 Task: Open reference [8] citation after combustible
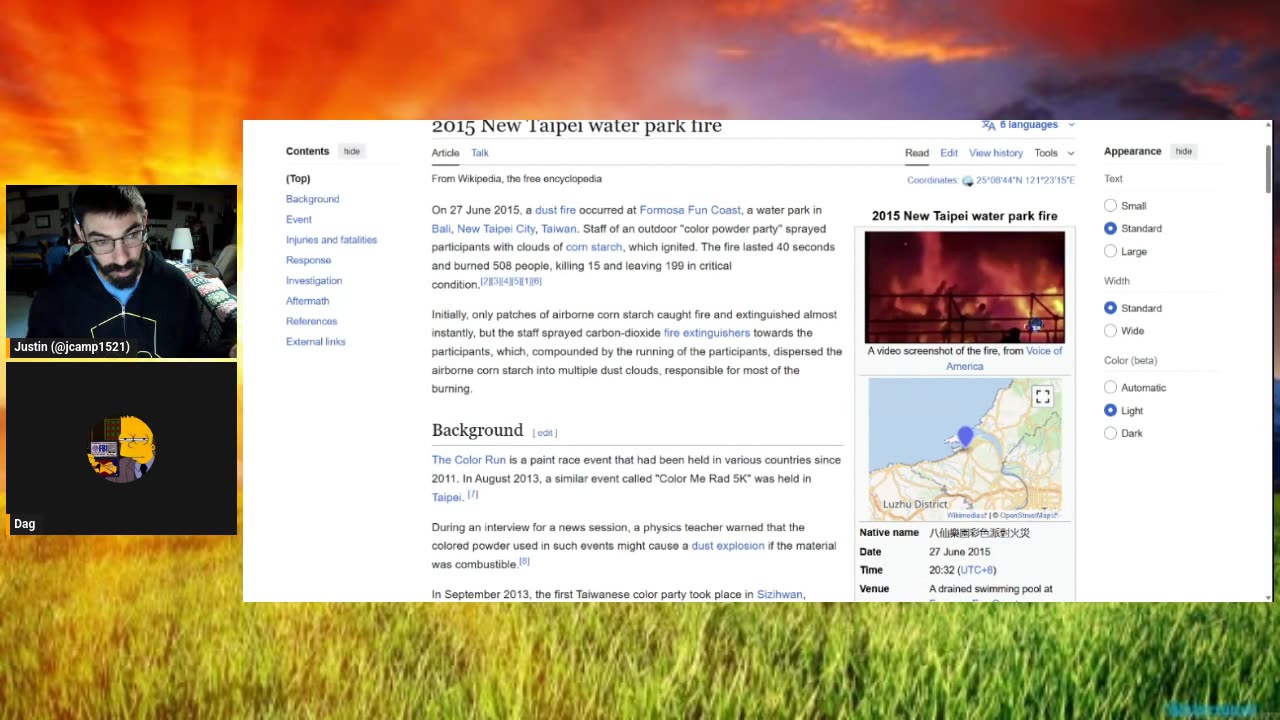524,562
